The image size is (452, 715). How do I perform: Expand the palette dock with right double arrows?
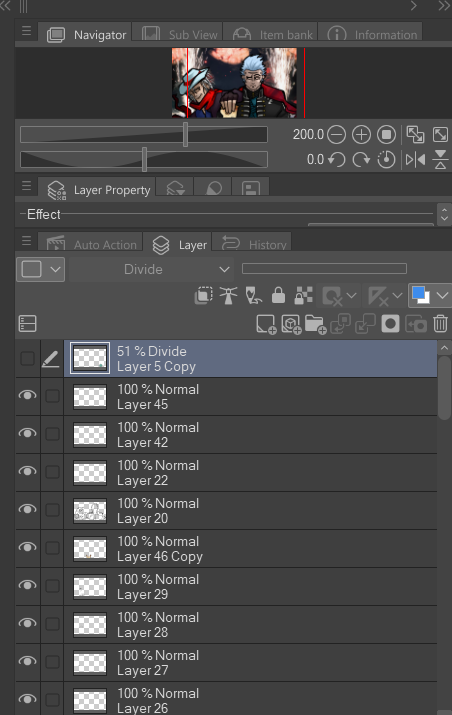(444, 5)
